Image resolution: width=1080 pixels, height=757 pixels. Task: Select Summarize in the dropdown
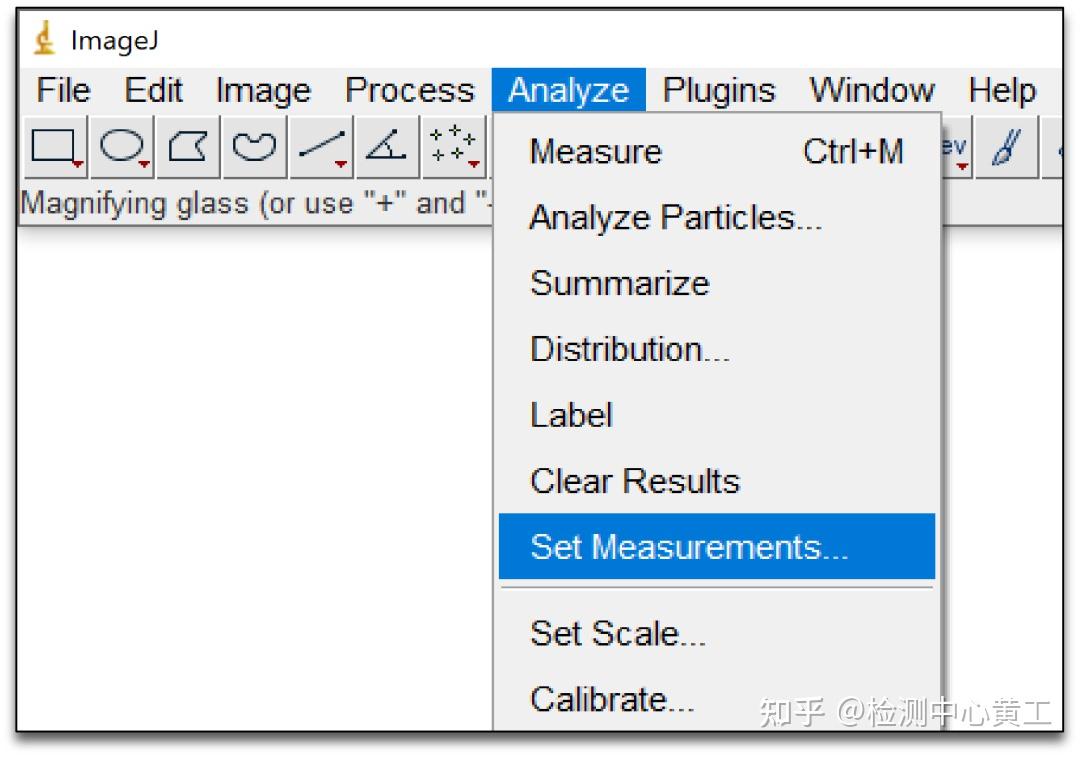tap(619, 283)
